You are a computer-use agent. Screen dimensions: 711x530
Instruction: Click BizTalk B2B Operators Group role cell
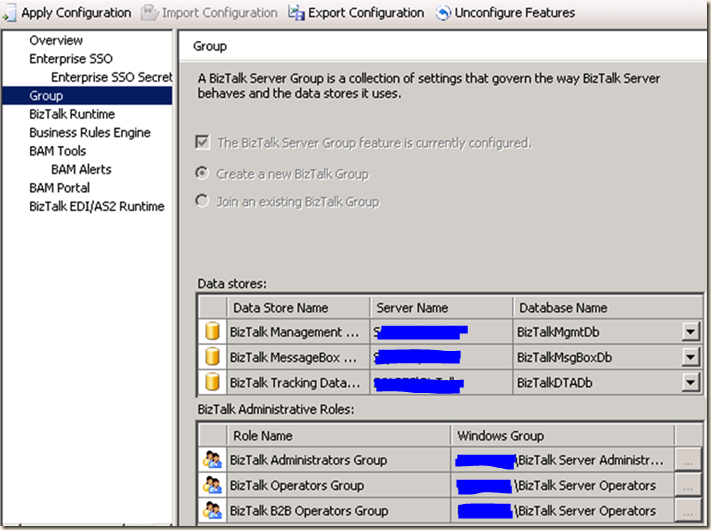(x=338, y=511)
